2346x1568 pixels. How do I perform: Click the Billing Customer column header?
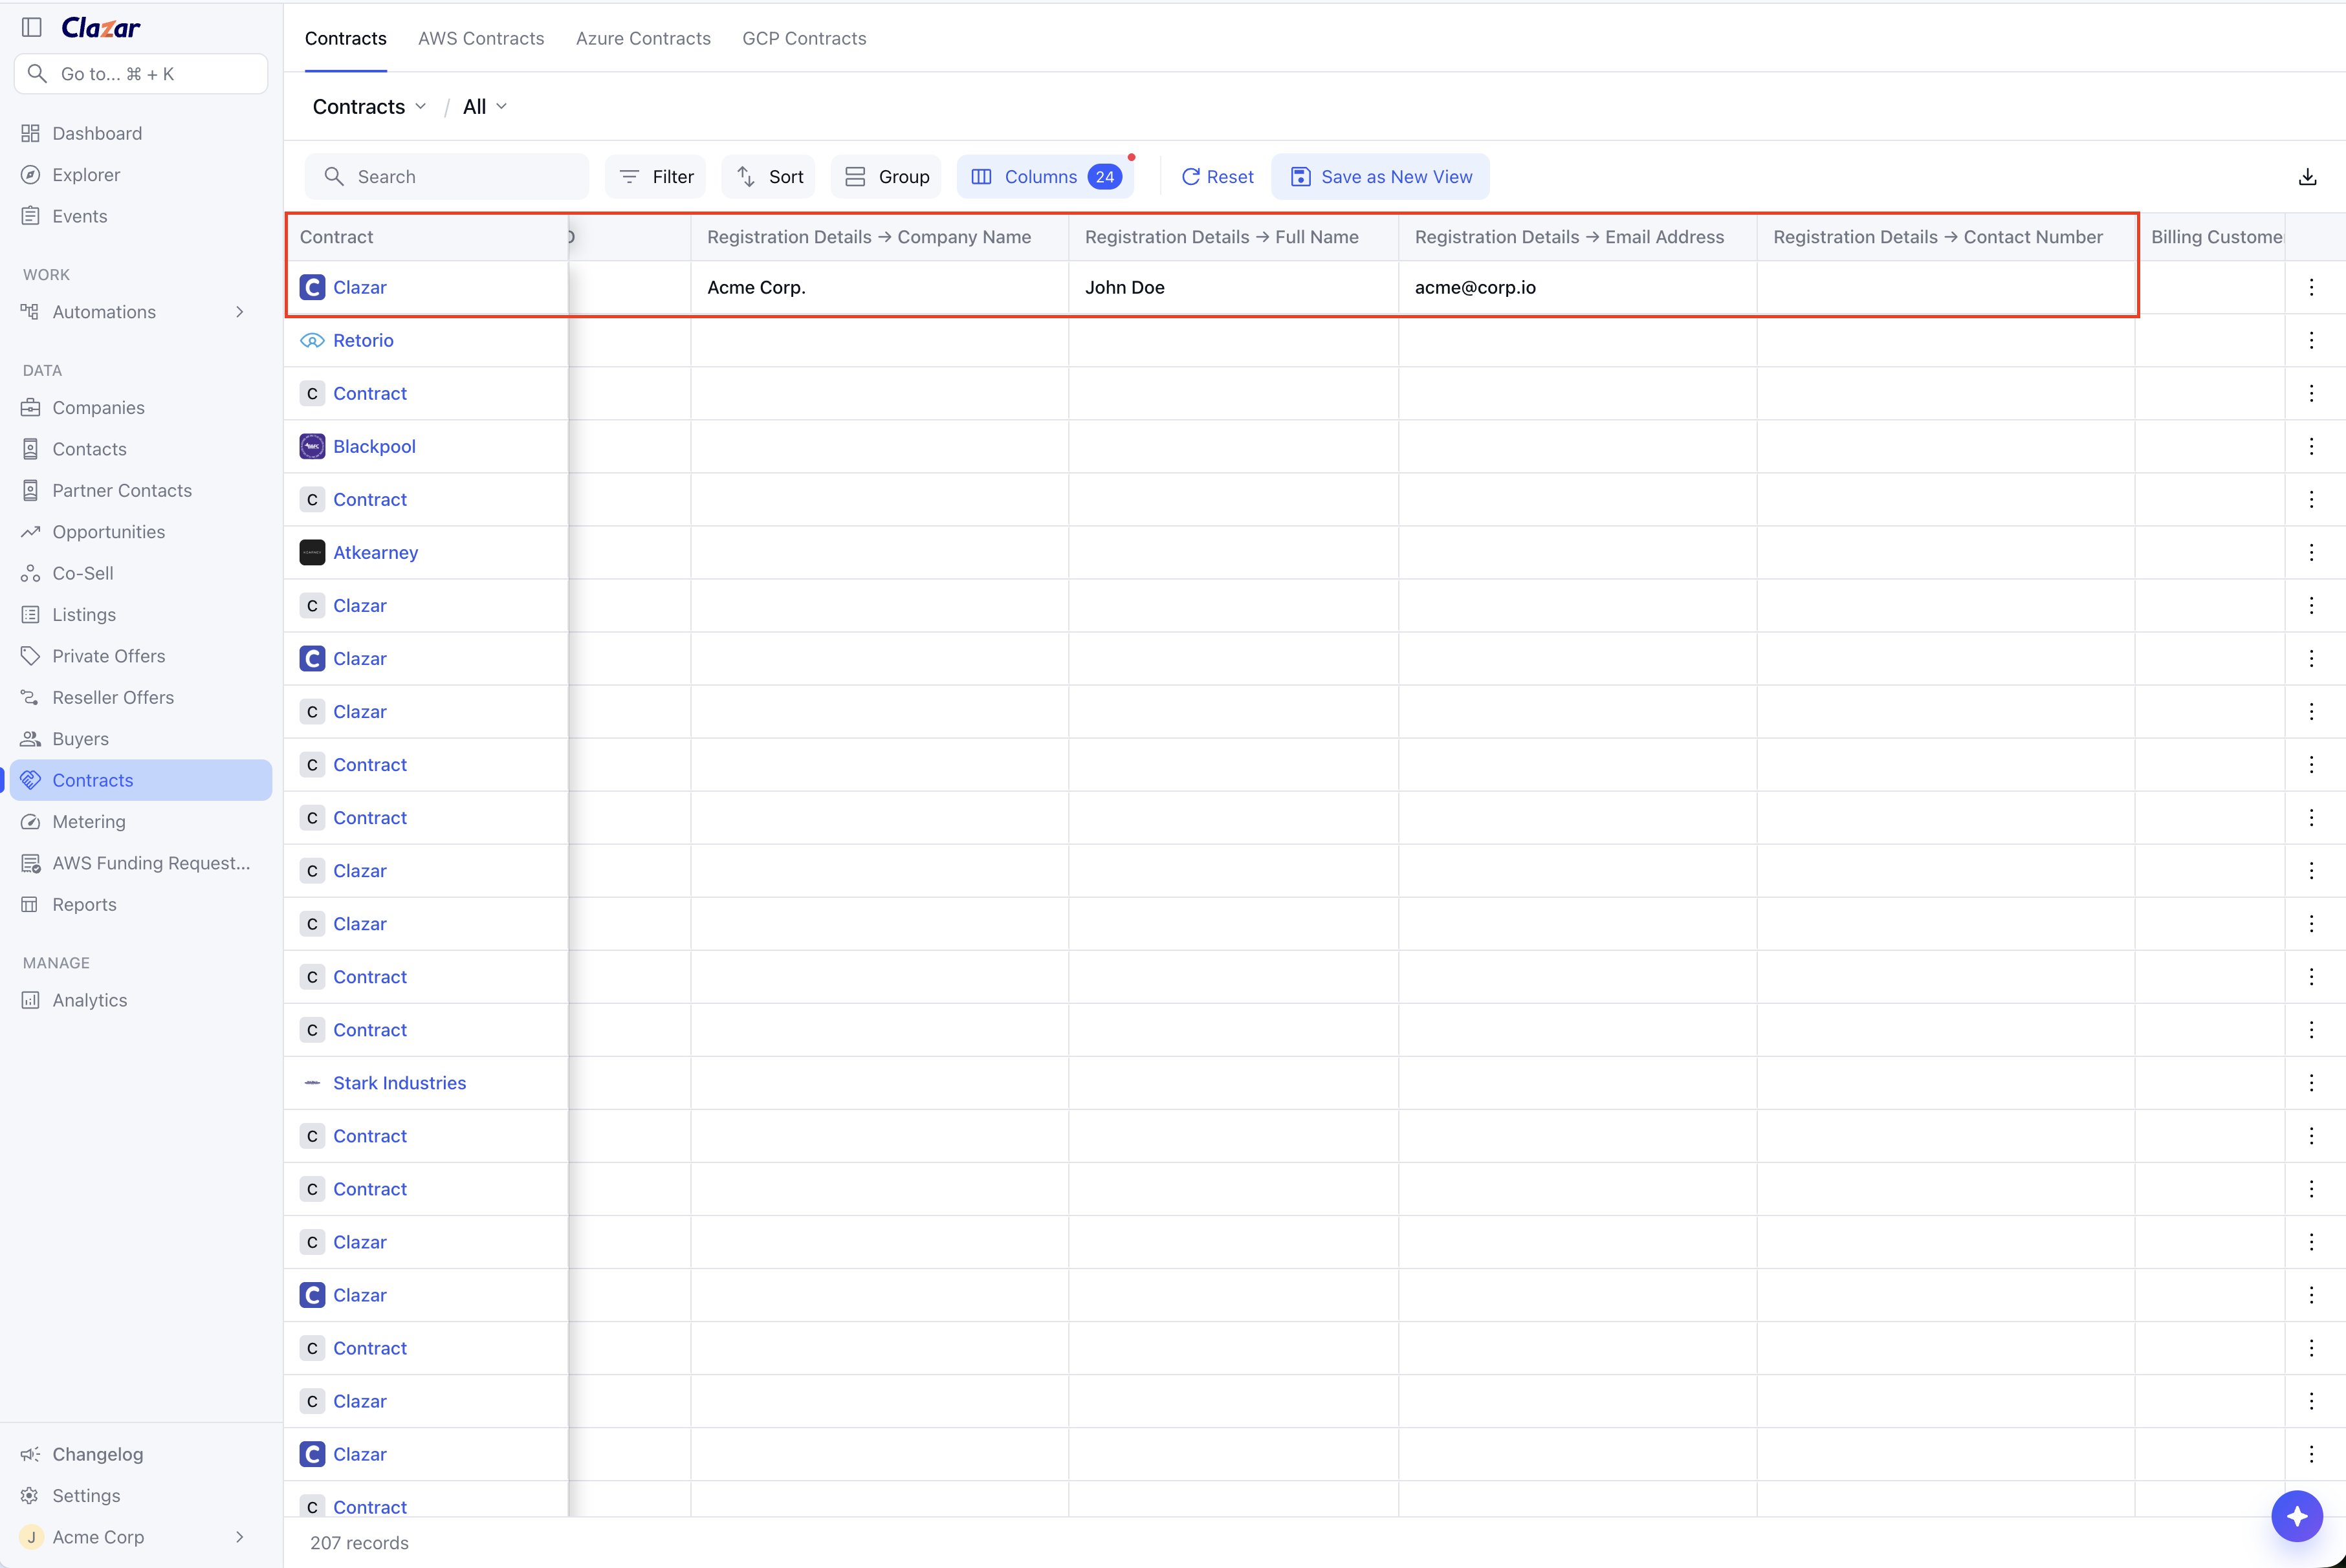[2211, 237]
